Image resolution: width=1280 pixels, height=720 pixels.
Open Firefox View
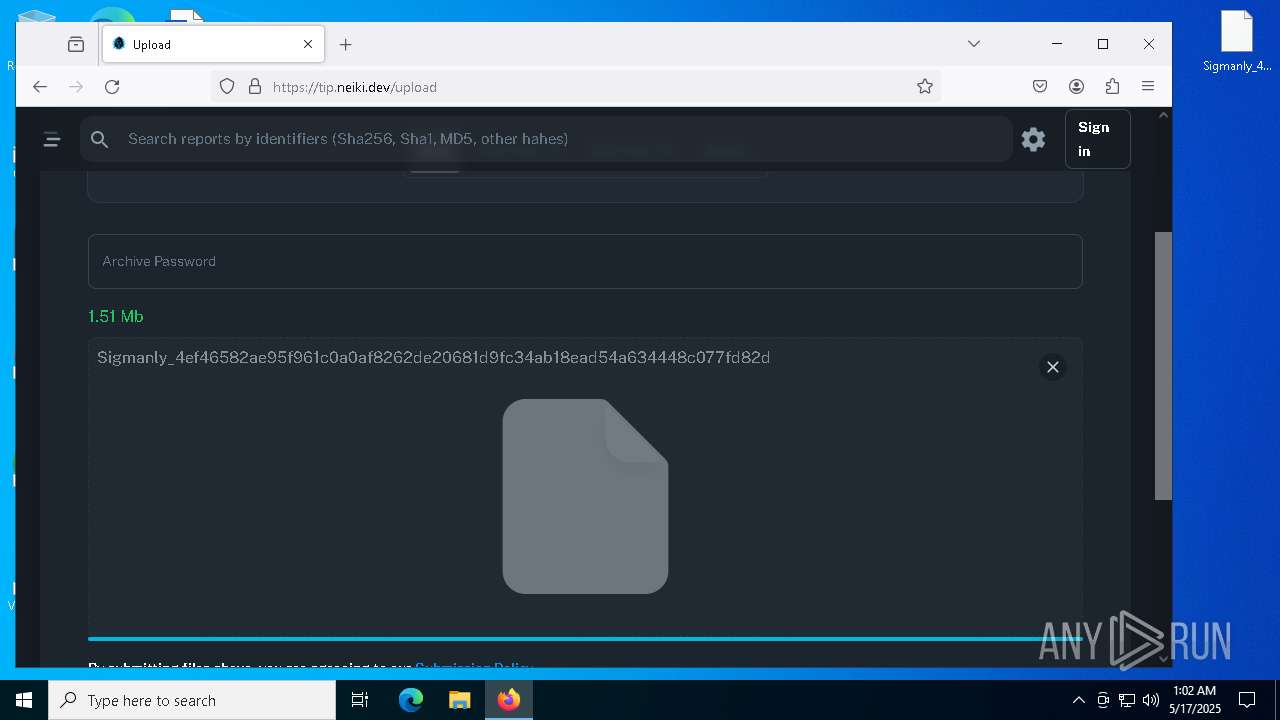coord(76,44)
